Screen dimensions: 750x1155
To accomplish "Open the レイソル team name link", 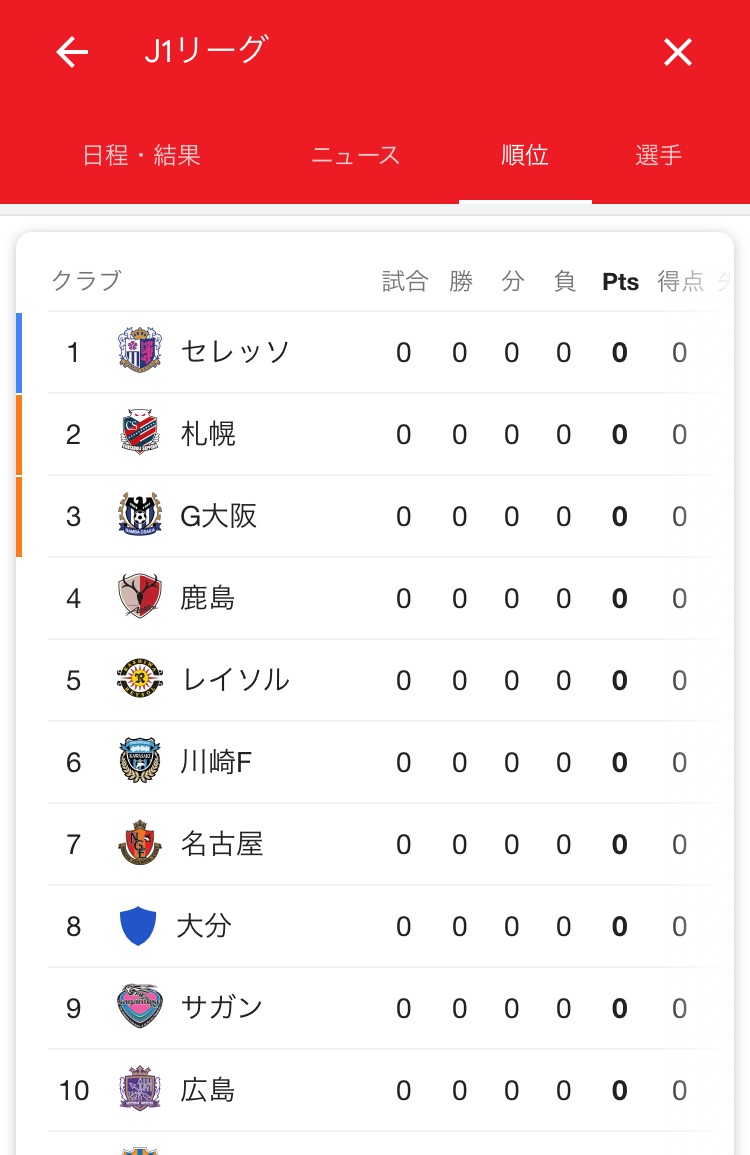I will pyautogui.click(x=236, y=680).
